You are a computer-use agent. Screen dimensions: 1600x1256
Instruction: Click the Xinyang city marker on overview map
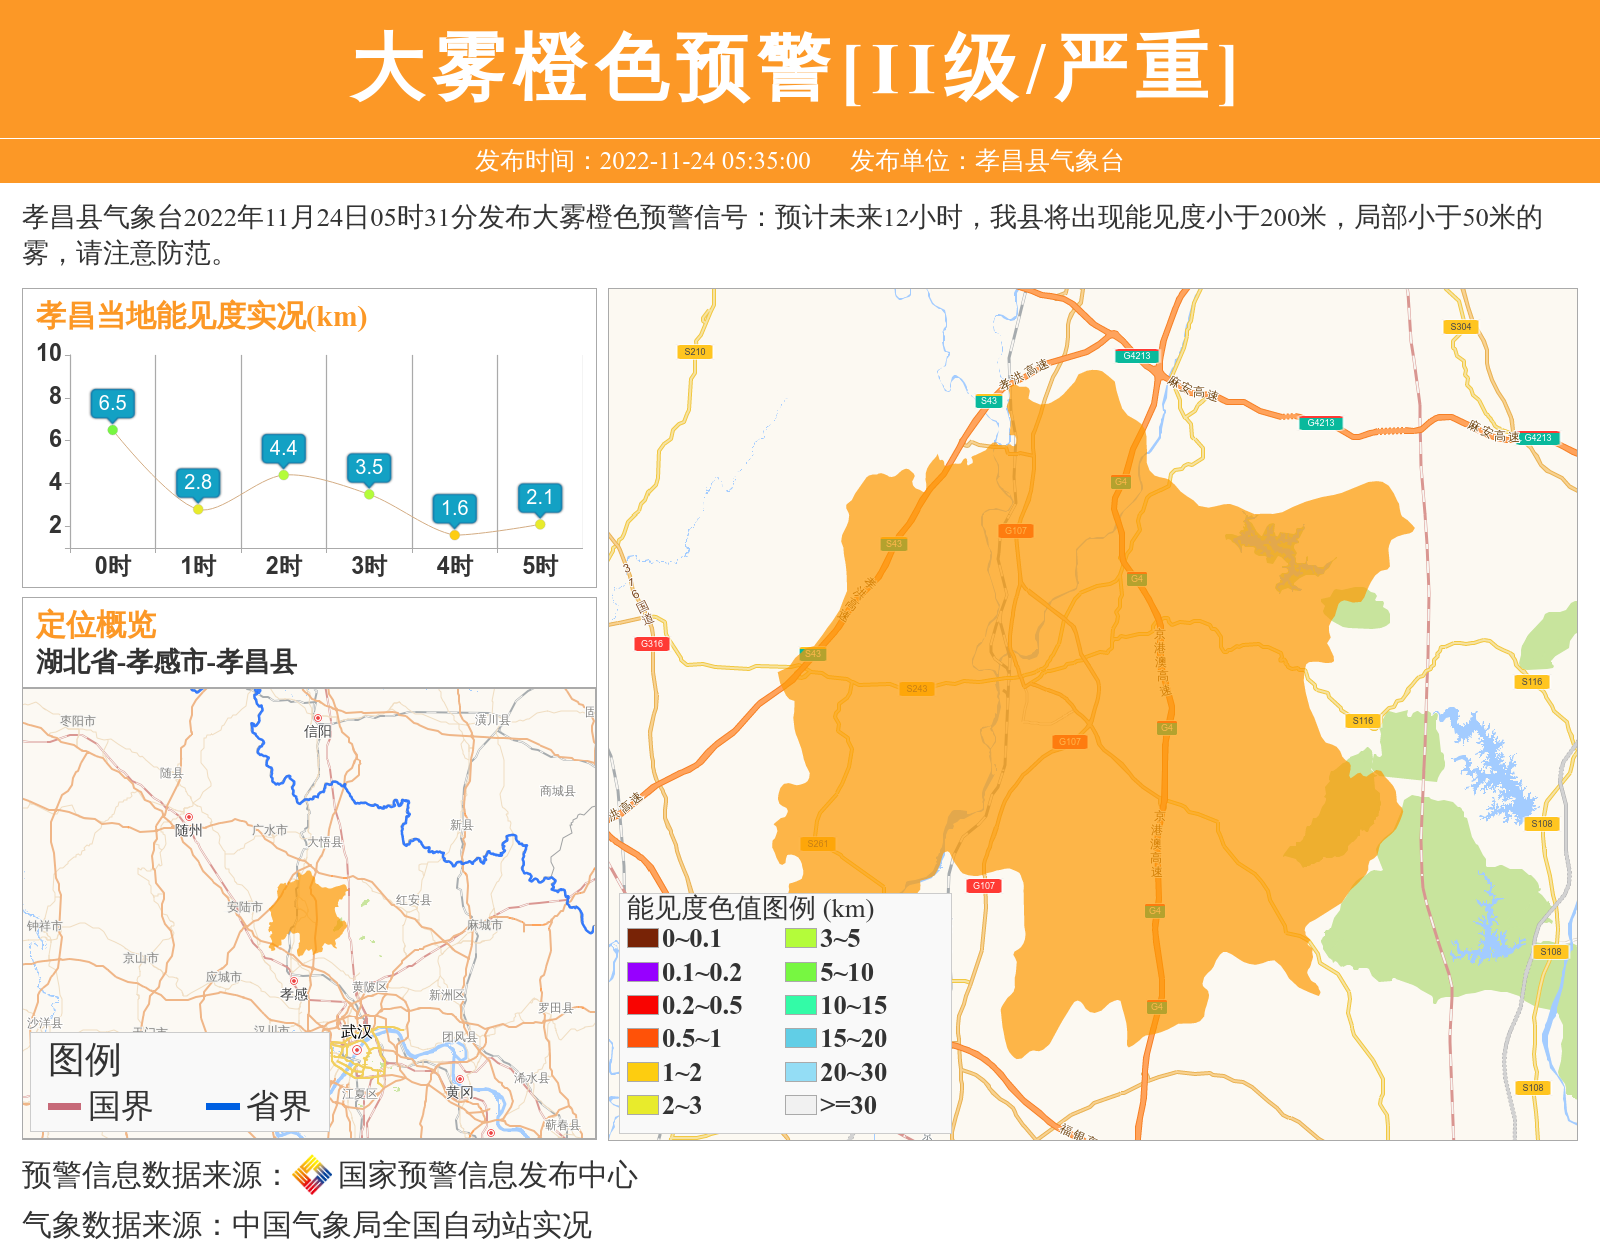click(x=318, y=718)
